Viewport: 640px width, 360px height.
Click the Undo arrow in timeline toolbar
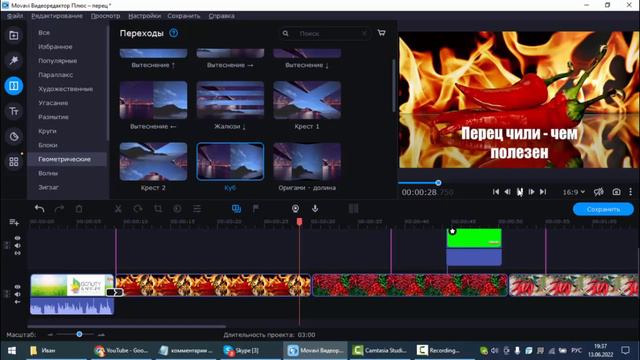pyautogui.click(x=40, y=209)
